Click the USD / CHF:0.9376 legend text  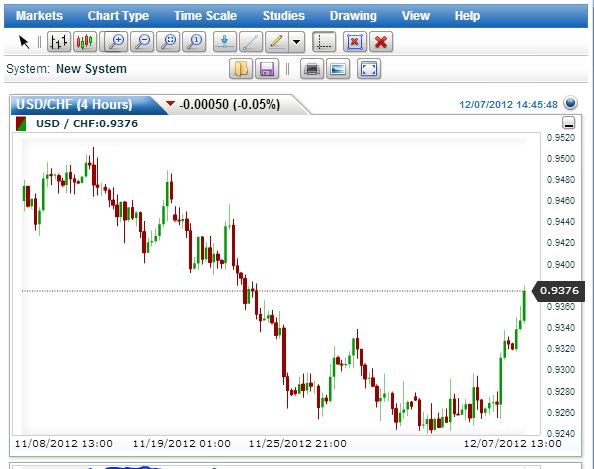tap(87, 124)
